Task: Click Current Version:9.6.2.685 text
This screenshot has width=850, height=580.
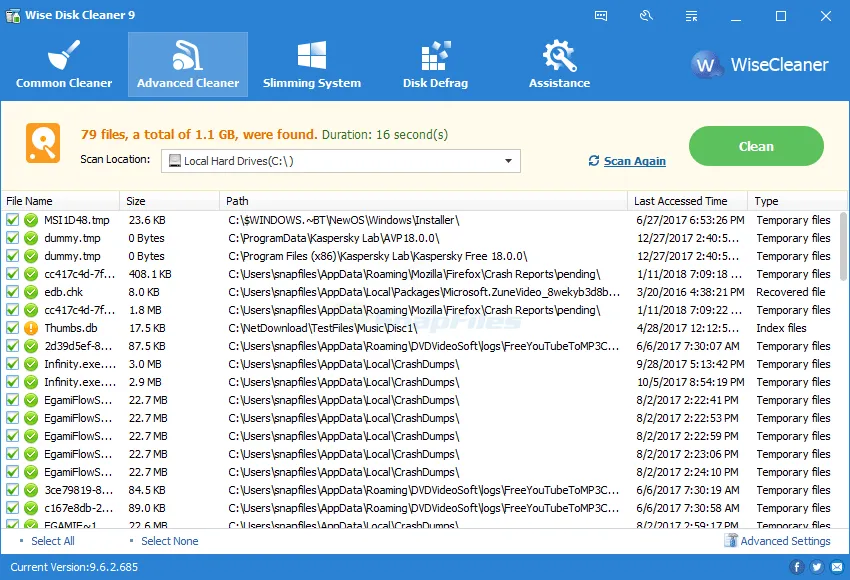Action: [74, 567]
